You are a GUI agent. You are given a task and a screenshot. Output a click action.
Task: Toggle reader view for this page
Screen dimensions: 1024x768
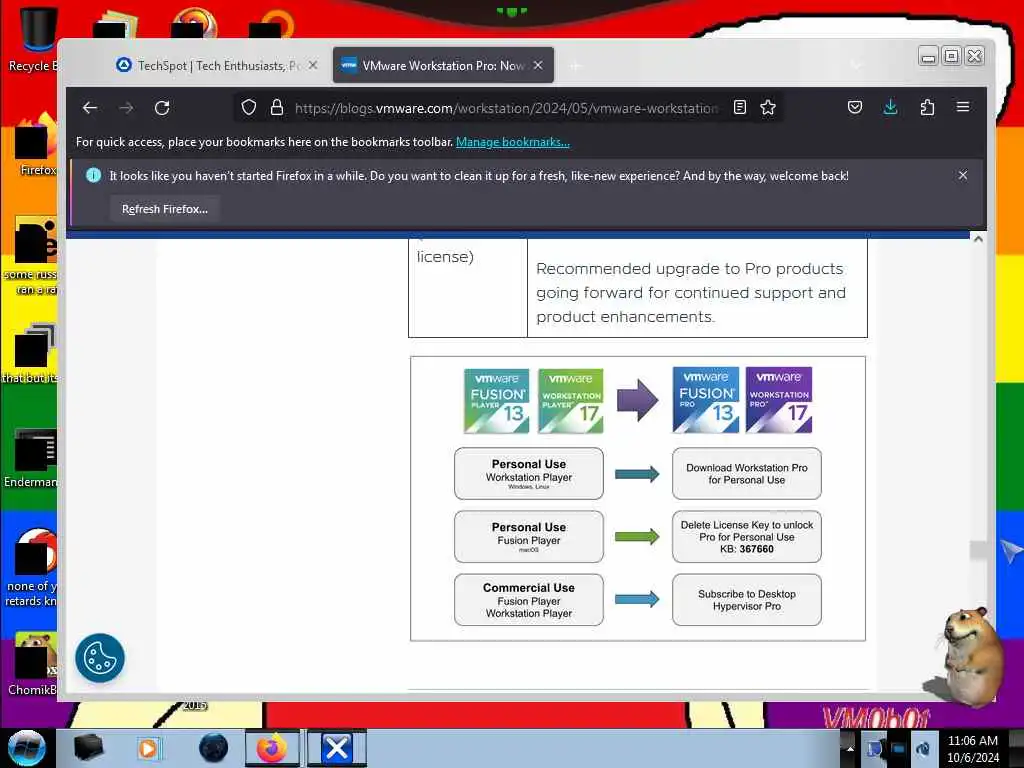(x=739, y=108)
